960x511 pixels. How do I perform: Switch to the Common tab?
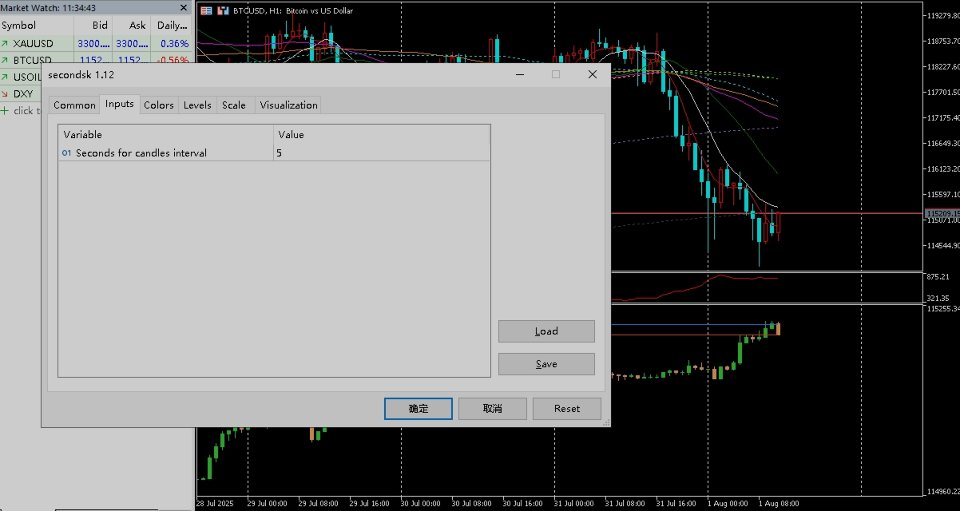(x=74, y=105)
